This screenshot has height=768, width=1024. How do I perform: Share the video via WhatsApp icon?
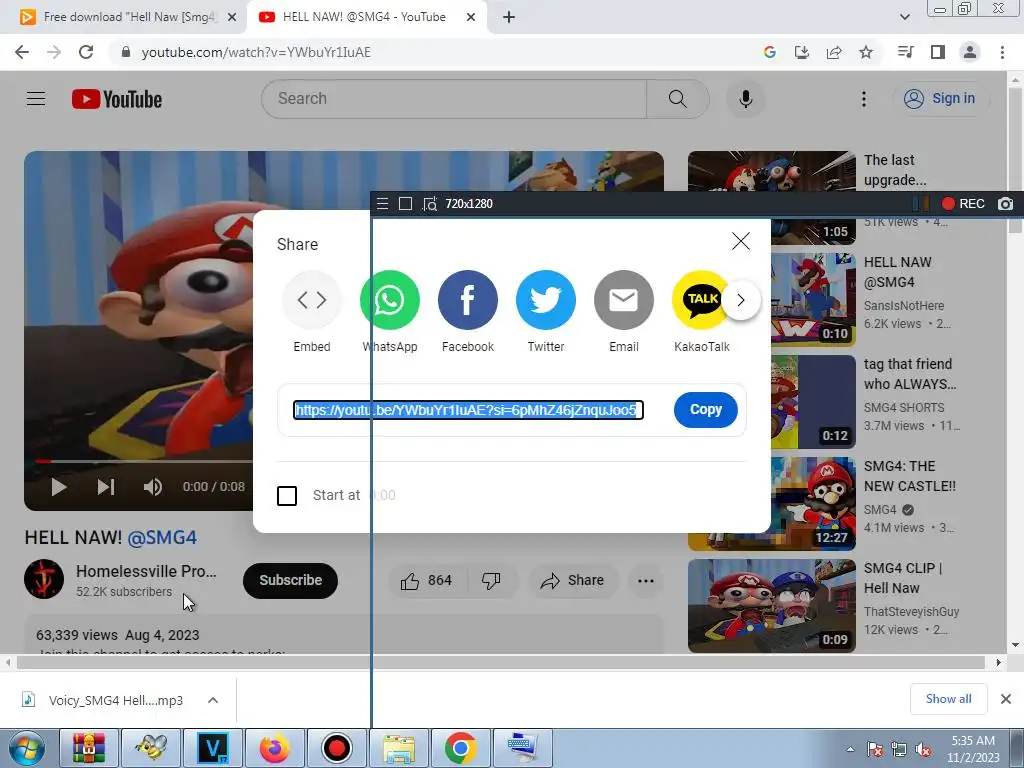coord(390,300)
